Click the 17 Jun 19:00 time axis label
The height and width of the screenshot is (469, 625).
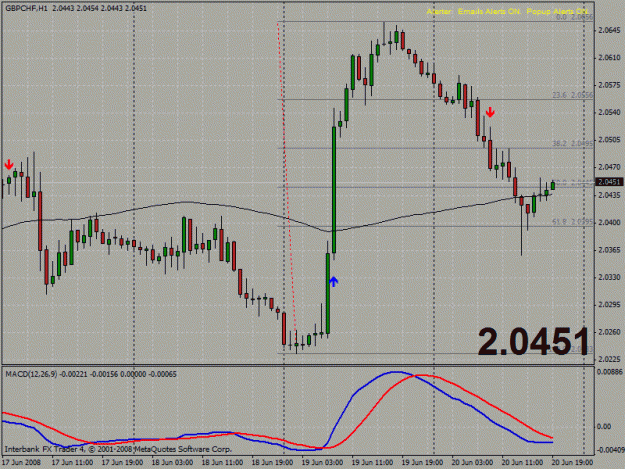[x=122, y=463]
